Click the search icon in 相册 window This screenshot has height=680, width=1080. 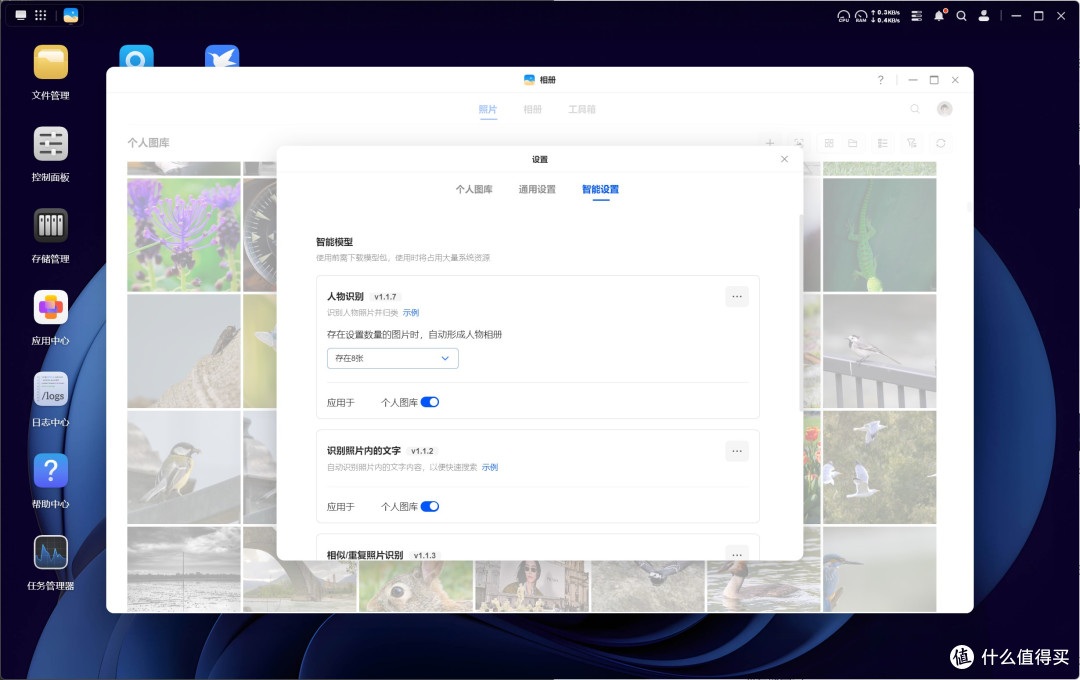coord(915,109)
